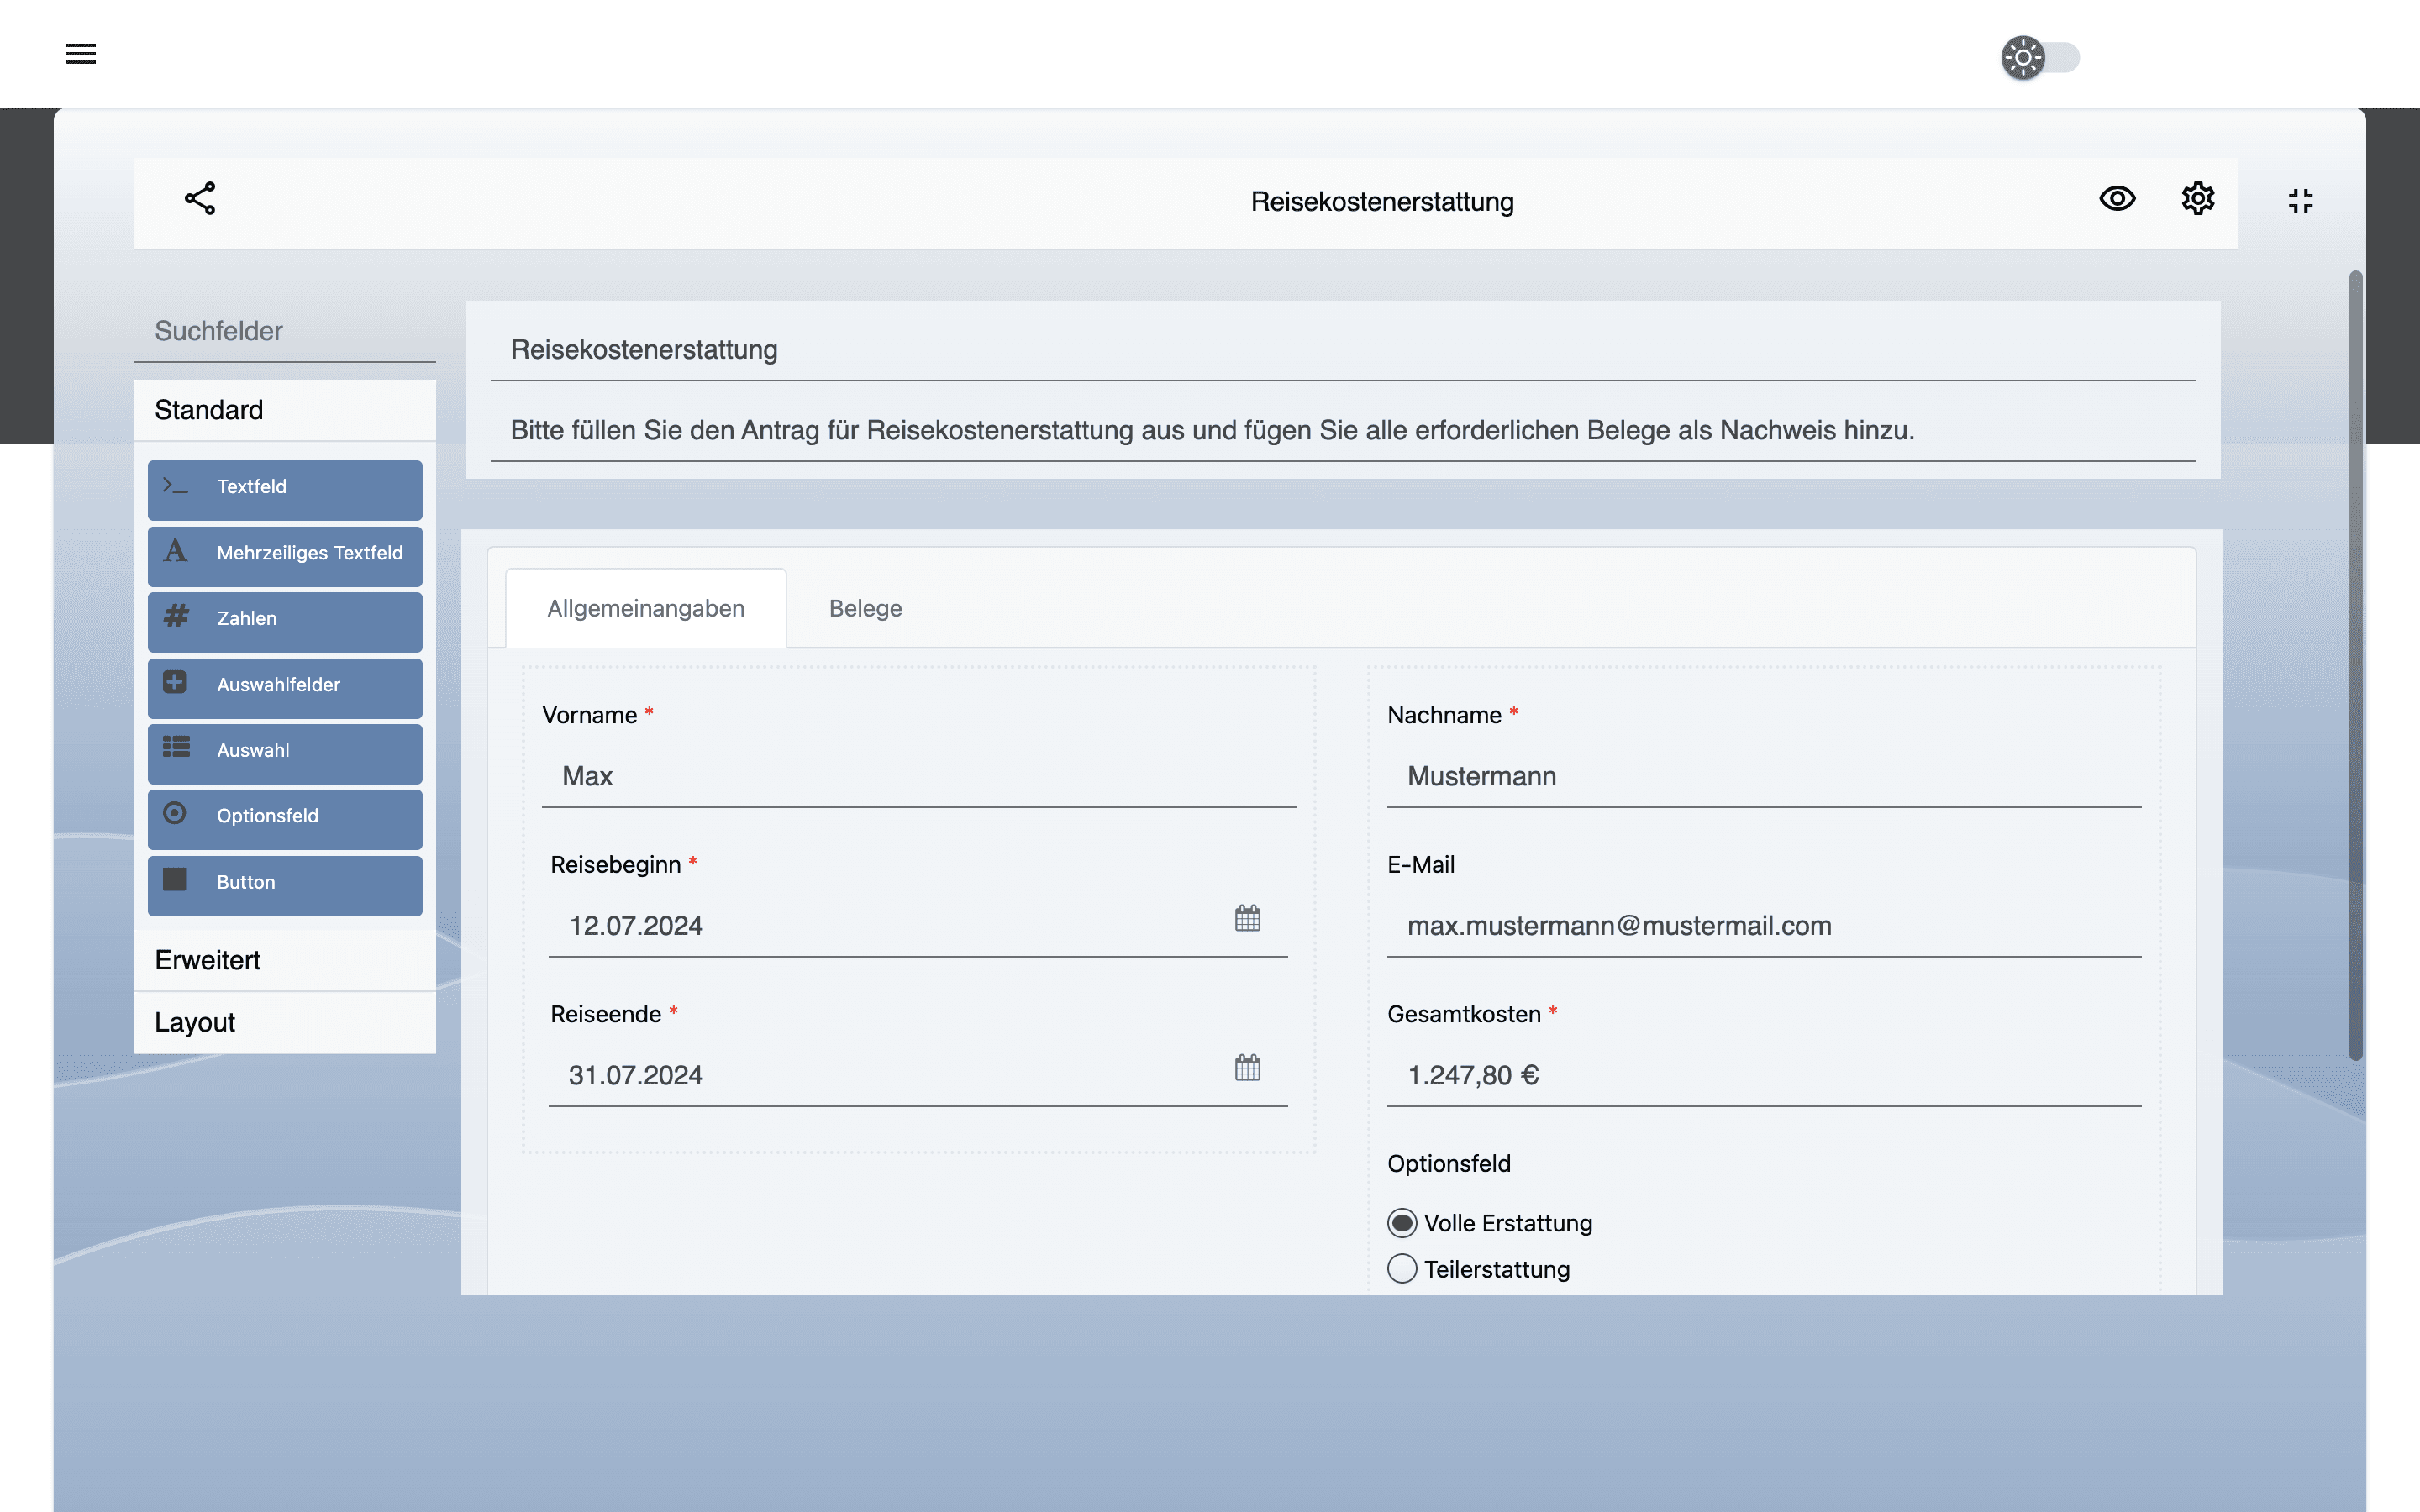Select the Auswahlfelder plus field
The height and width of the screenshot is (1512, 2420).
pos(285,686)
